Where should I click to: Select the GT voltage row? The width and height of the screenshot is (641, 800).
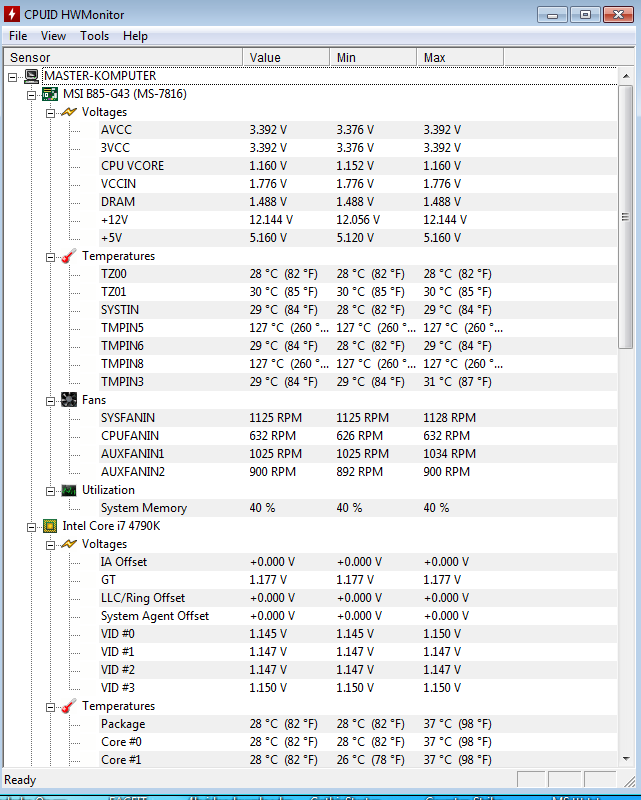coord(358,580)
